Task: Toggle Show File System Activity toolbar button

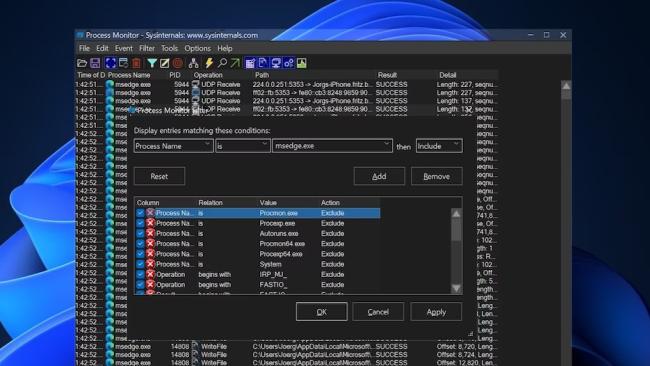Action: [263, 63]
